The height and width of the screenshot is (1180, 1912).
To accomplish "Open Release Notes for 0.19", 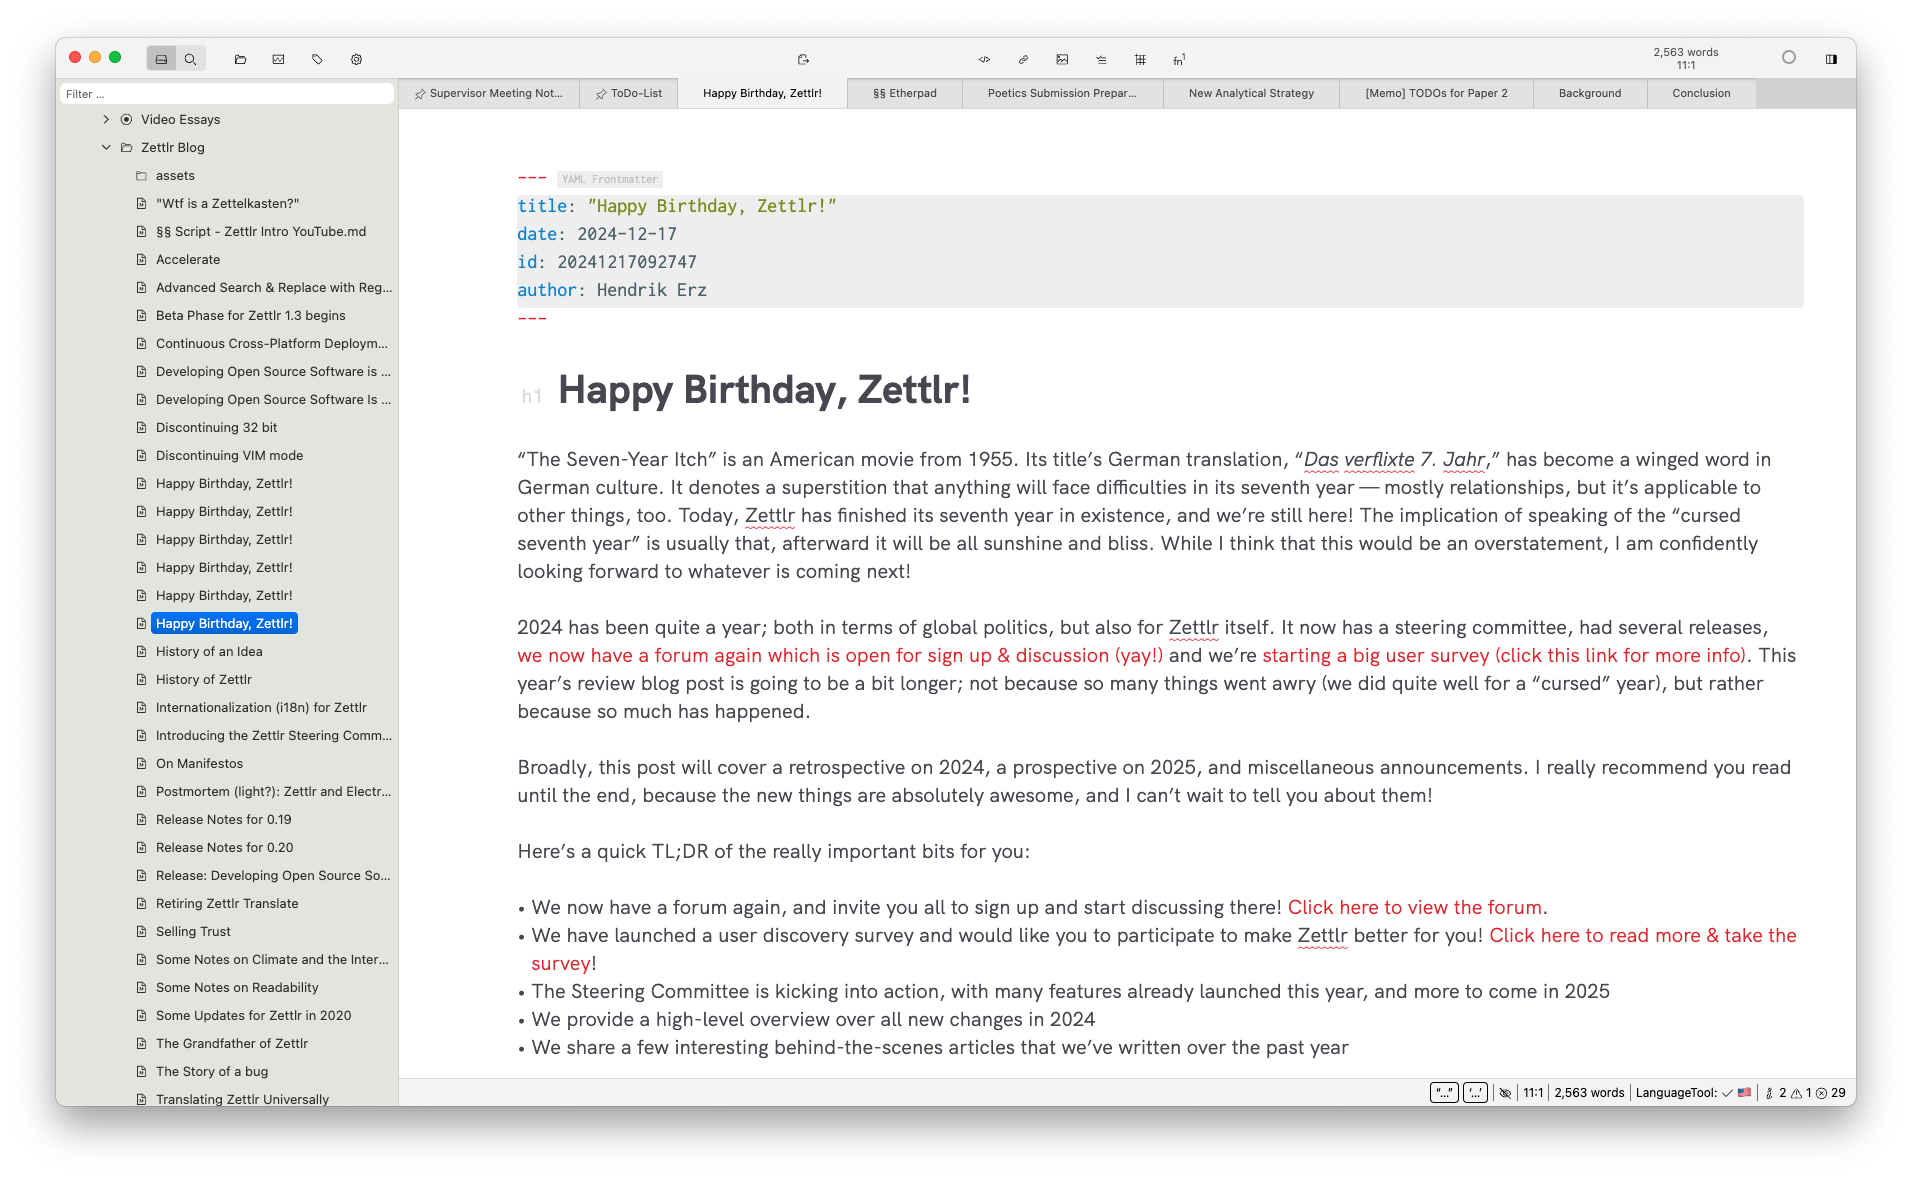I will pos(223,819).
